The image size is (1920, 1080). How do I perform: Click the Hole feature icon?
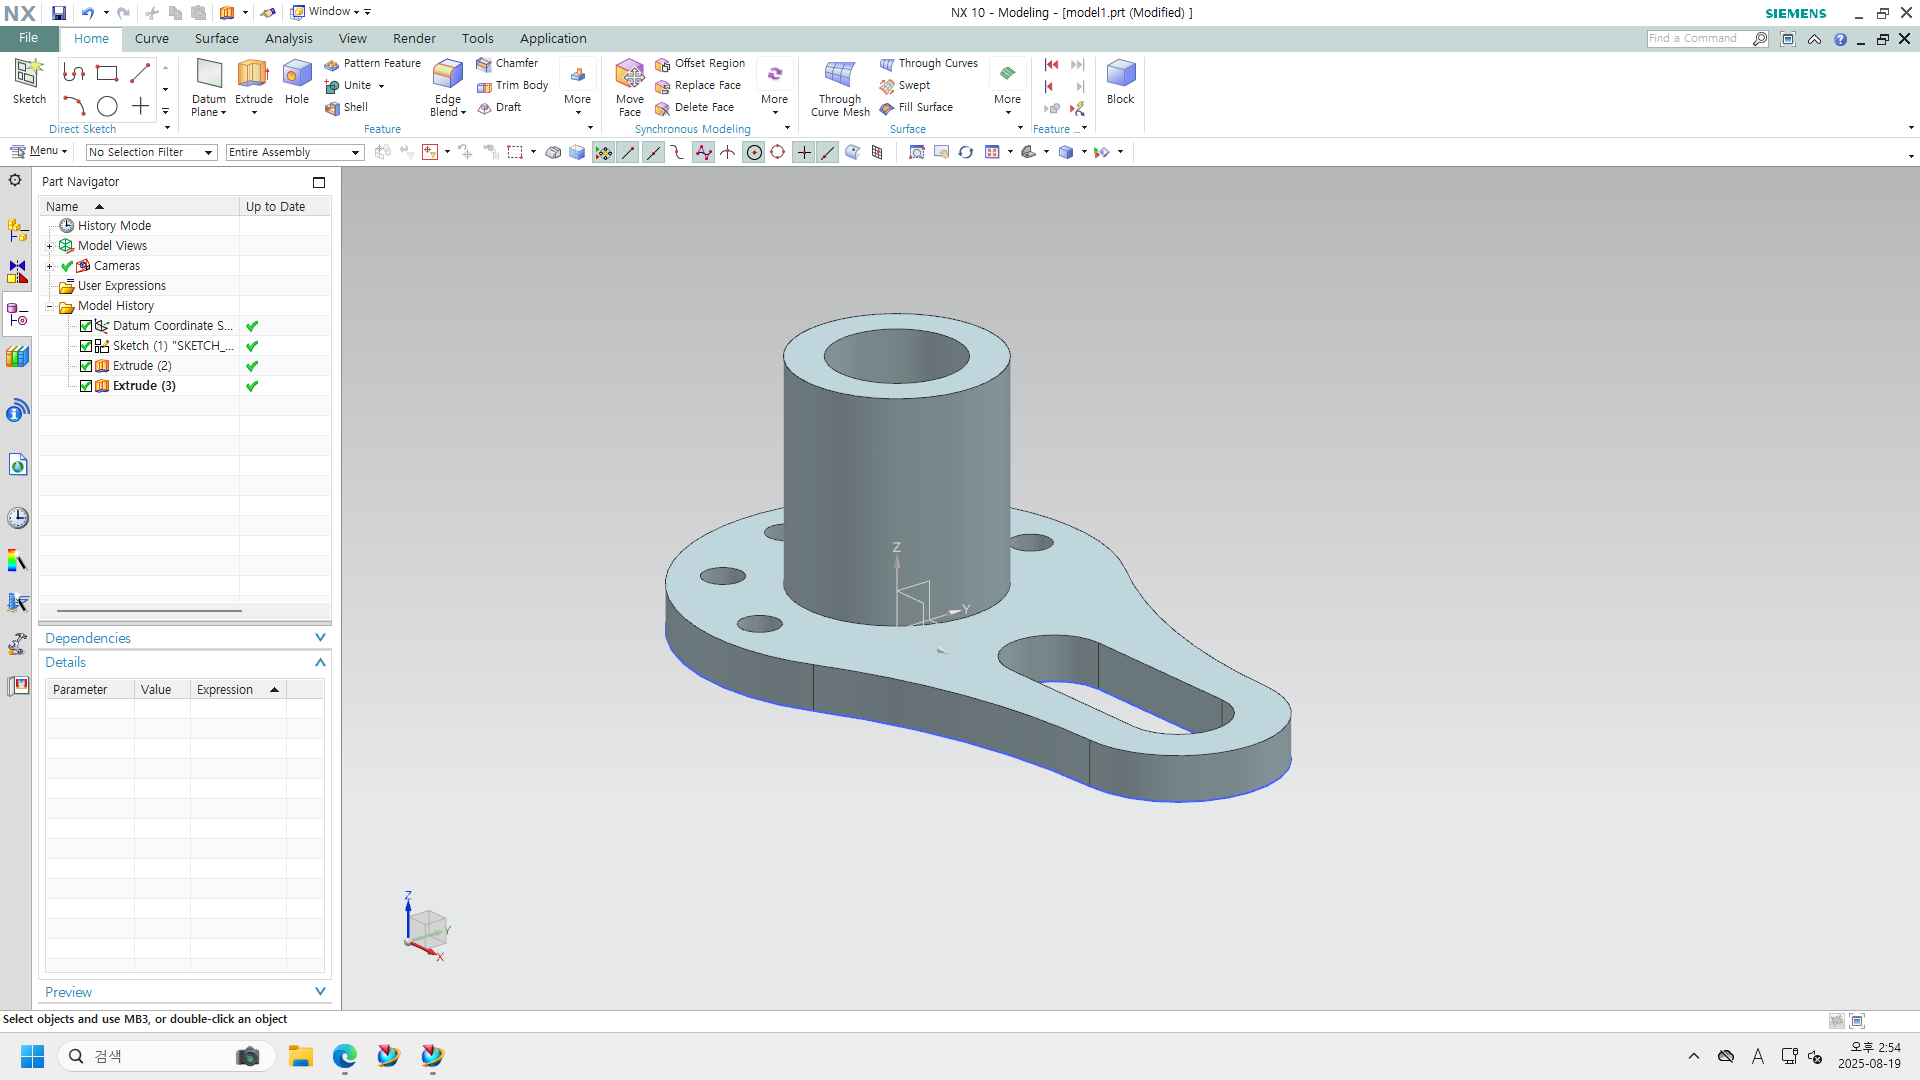click(x=297, y=75)
